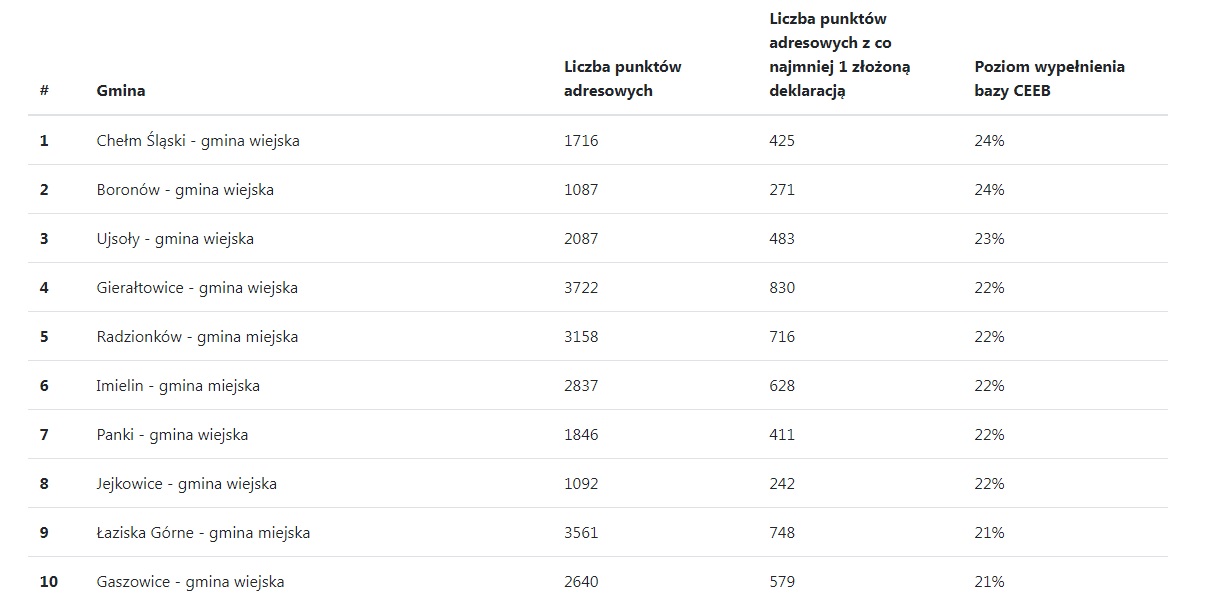Click the 1716 address points value
Viewport: 1217px width, 603px height.
581,141
